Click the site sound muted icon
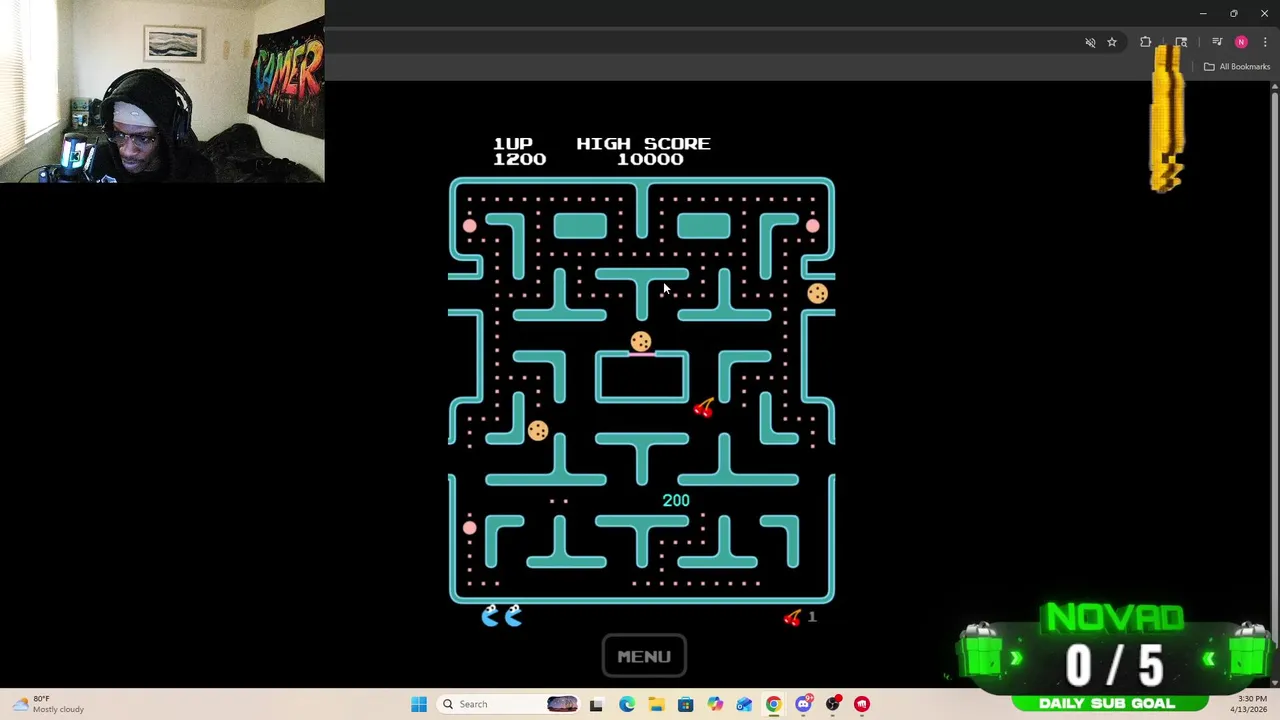This screenshot has width=1280, height=720. tap(1090, 42)
